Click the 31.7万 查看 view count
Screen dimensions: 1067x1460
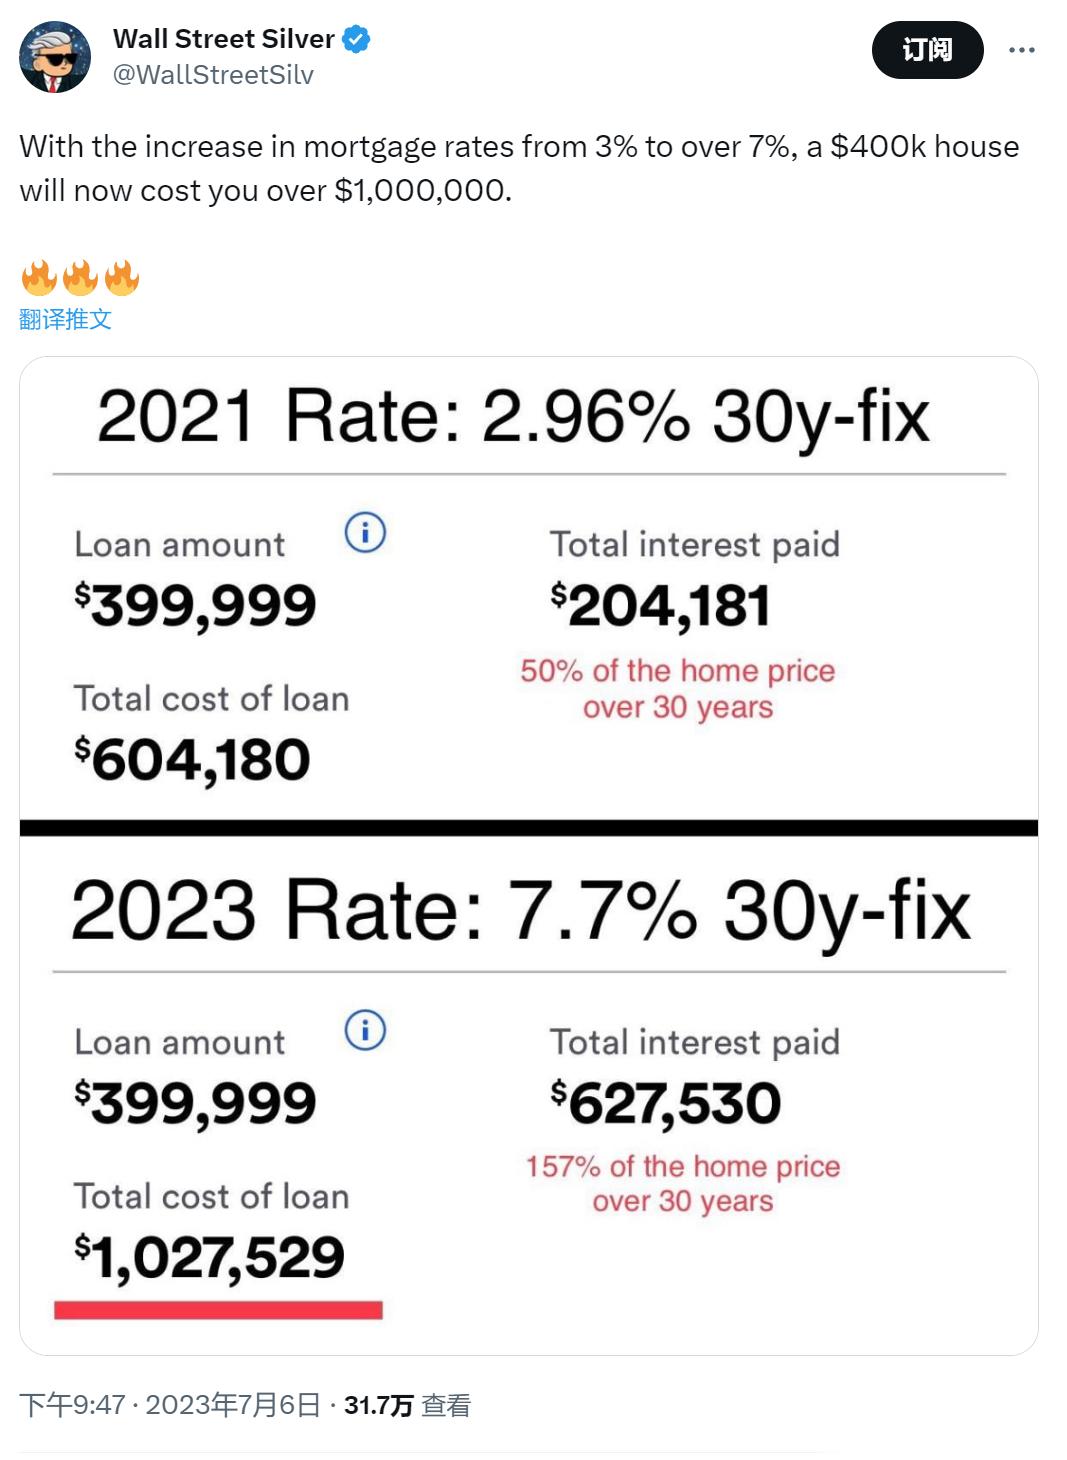[407, 1405]
